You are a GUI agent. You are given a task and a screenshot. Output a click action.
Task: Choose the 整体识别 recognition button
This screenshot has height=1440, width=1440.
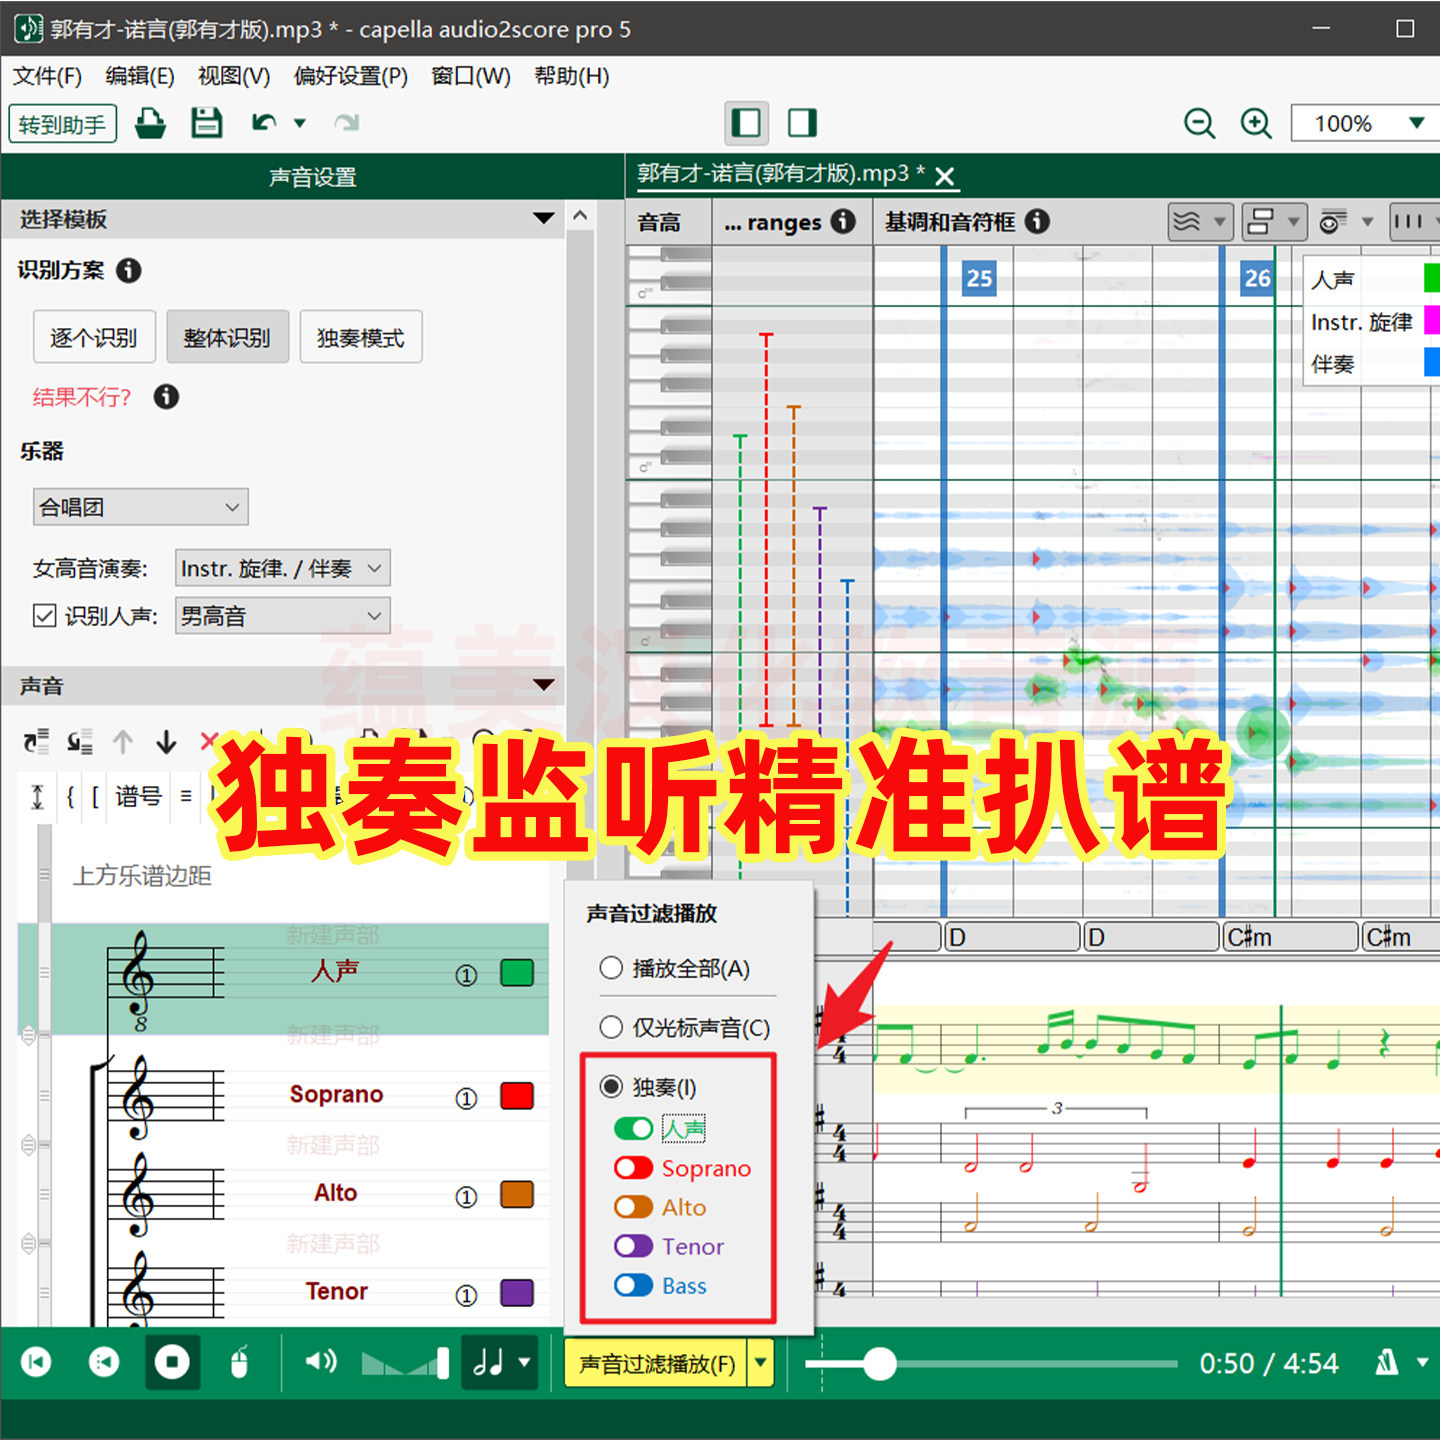(x=227, y=337)
